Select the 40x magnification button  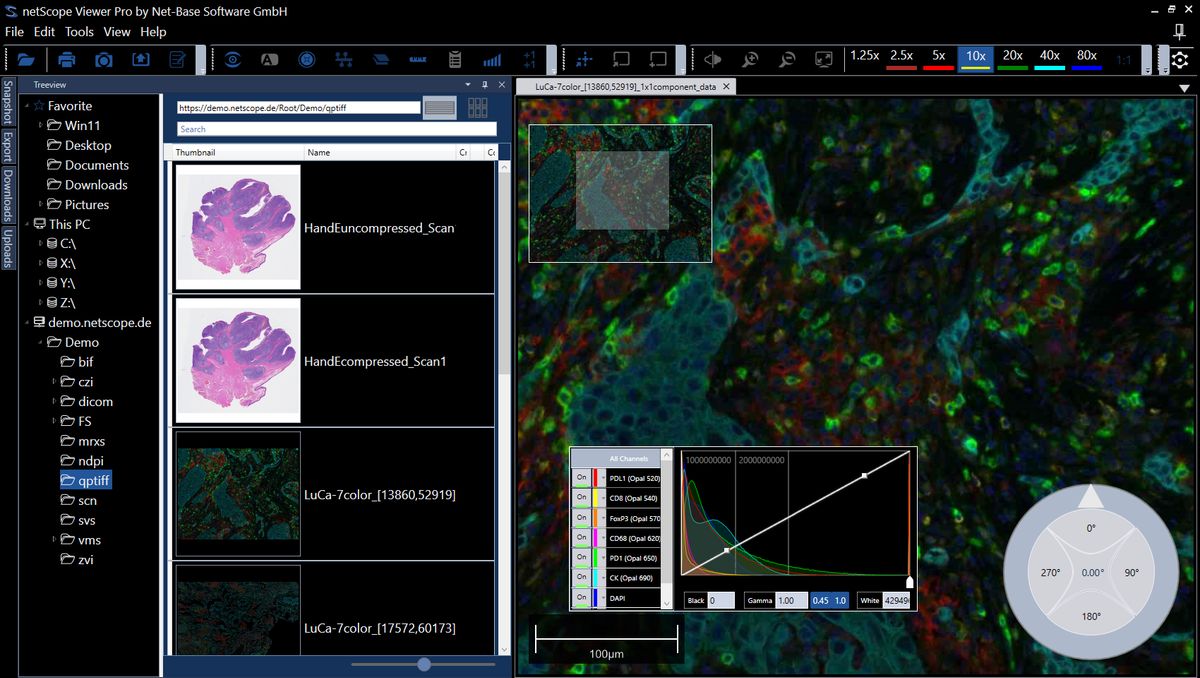click(1048, 57)
